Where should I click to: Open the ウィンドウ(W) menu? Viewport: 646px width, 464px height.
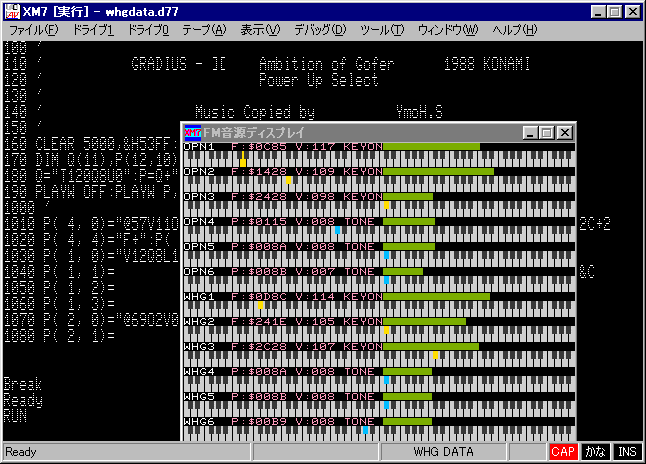tap(448, 30)
